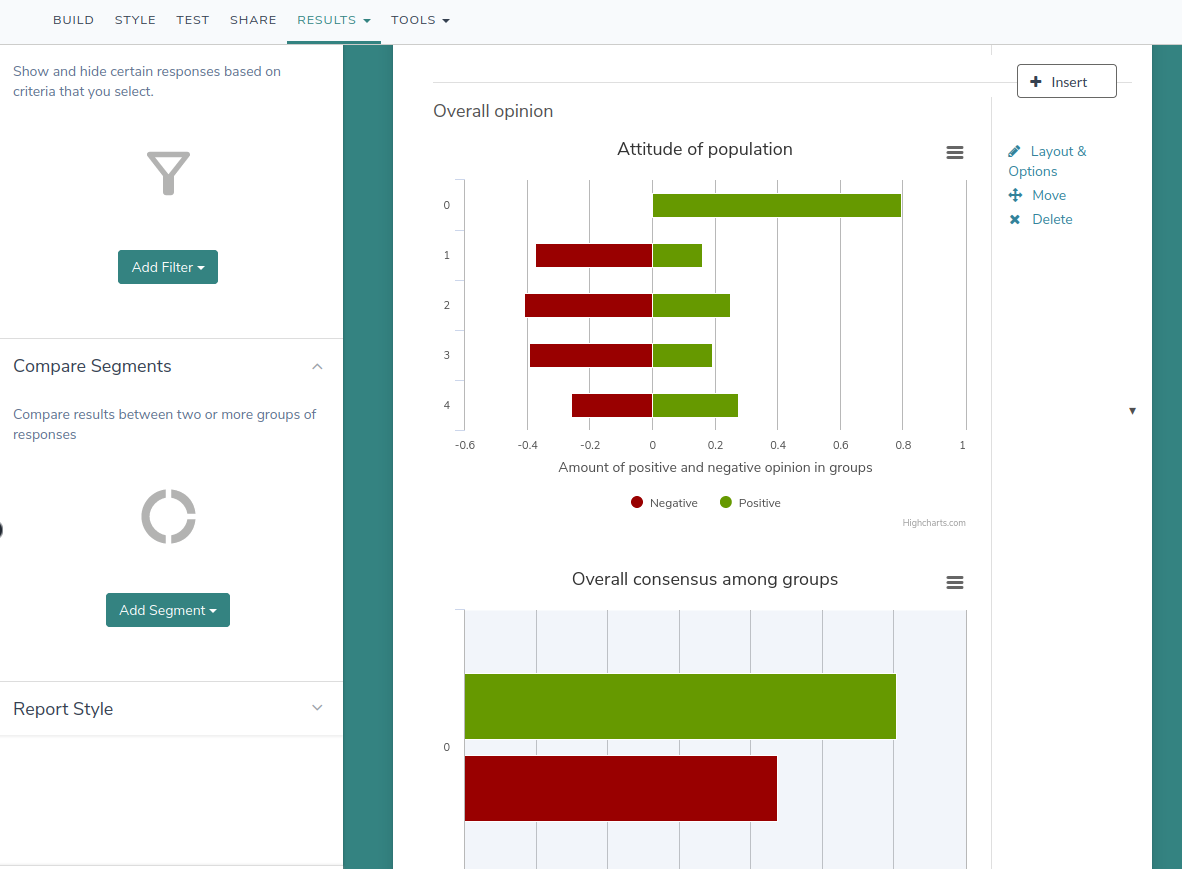This screenshot has width=1182, height=869.
Task: Open the Add Filter dropdown
Action: tap(168, 267)
